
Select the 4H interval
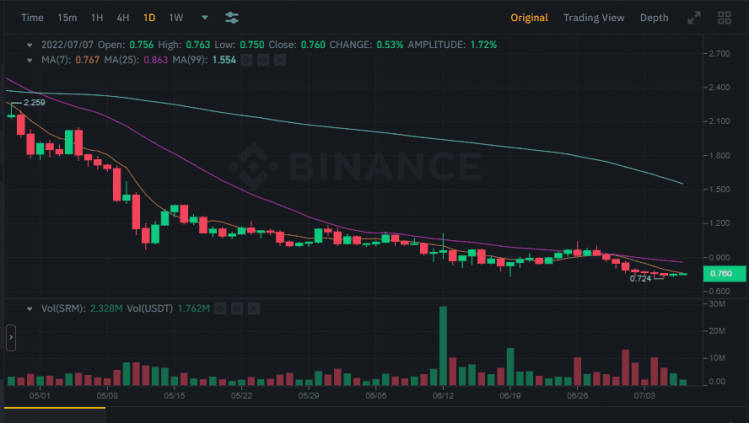pos(122,18)
